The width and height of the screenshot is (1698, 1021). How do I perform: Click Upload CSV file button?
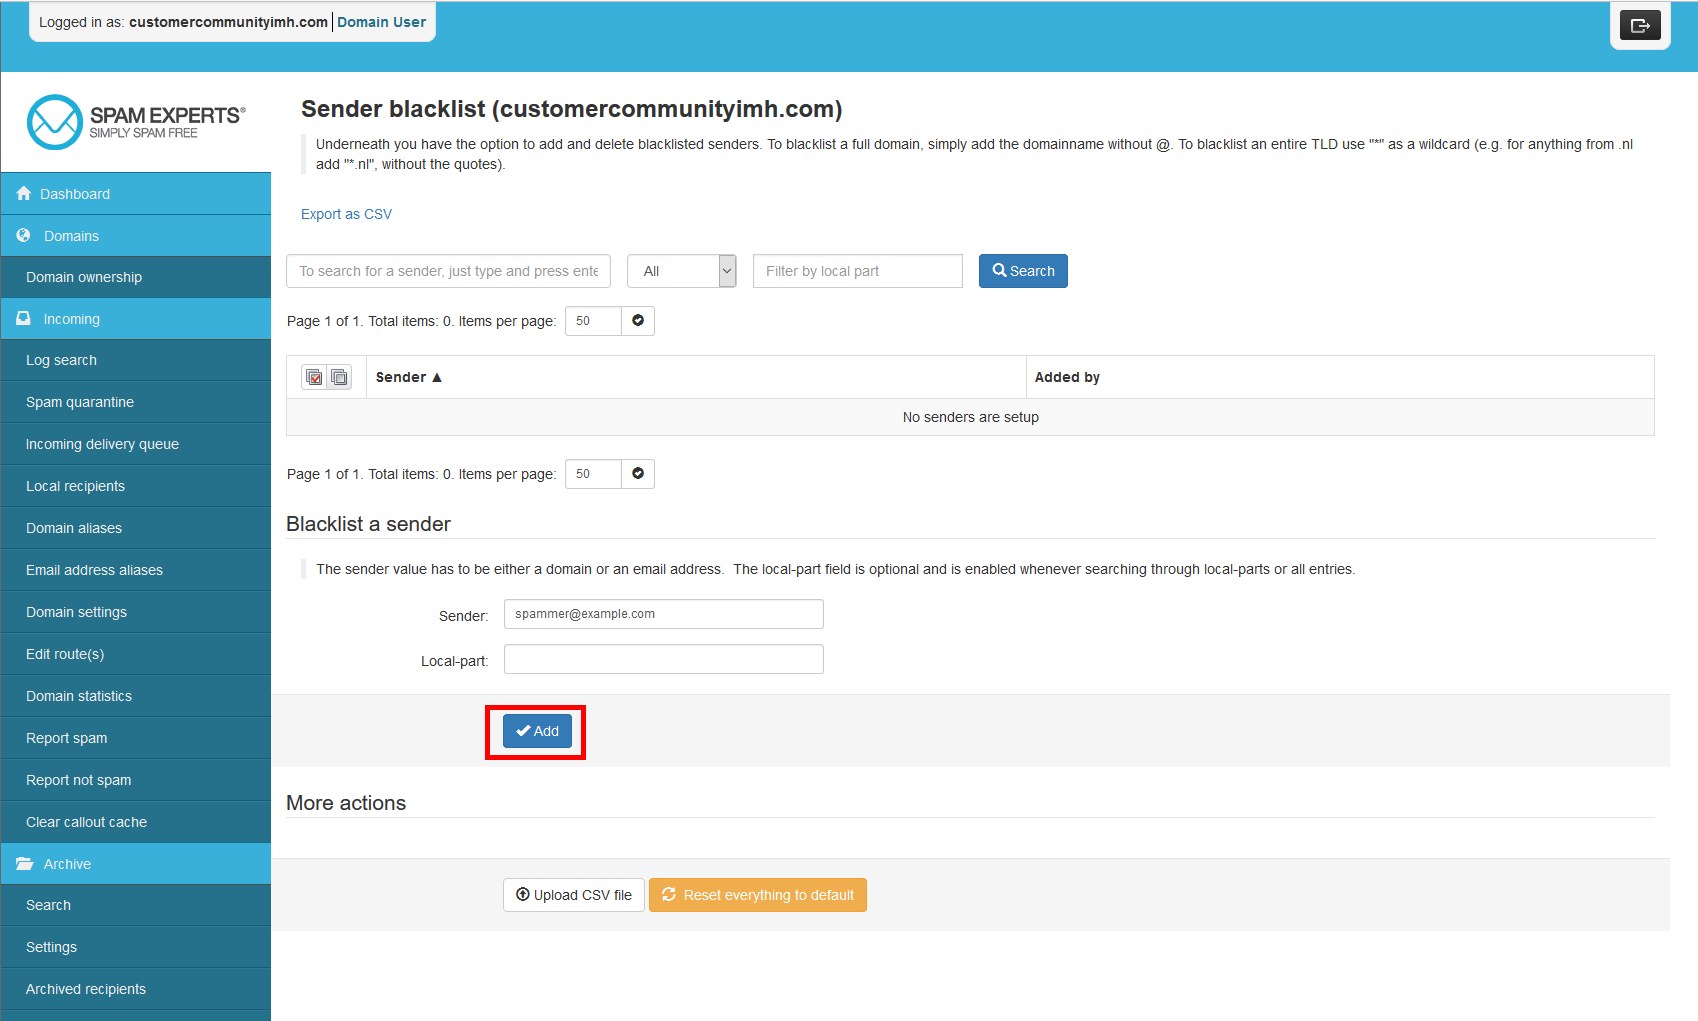[x=574, y=895]
